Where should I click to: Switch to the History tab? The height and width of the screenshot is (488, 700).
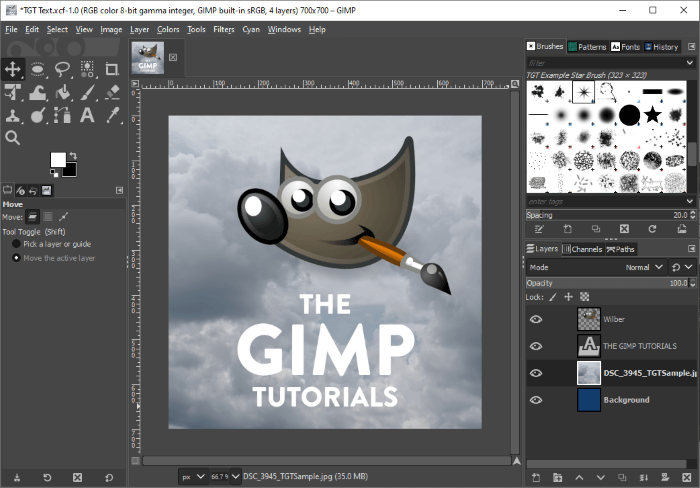tap(662, 46)
